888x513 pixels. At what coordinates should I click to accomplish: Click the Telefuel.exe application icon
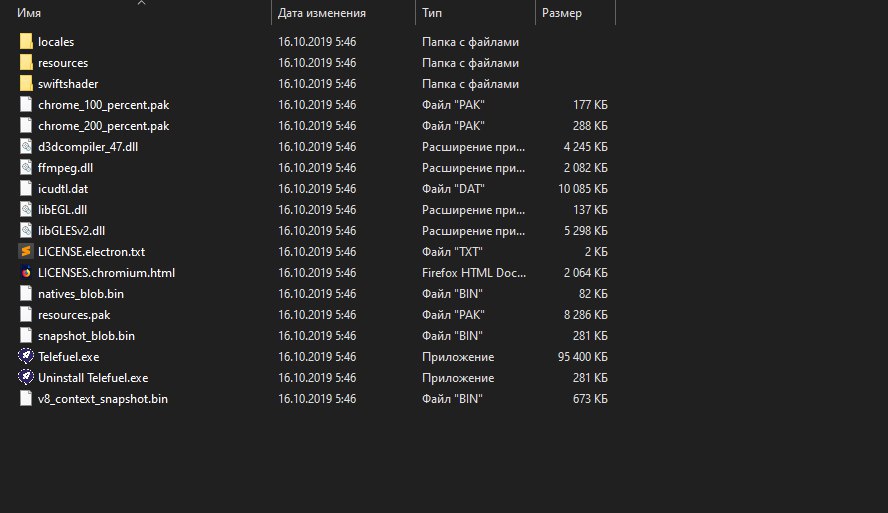[x=26, y=357]
